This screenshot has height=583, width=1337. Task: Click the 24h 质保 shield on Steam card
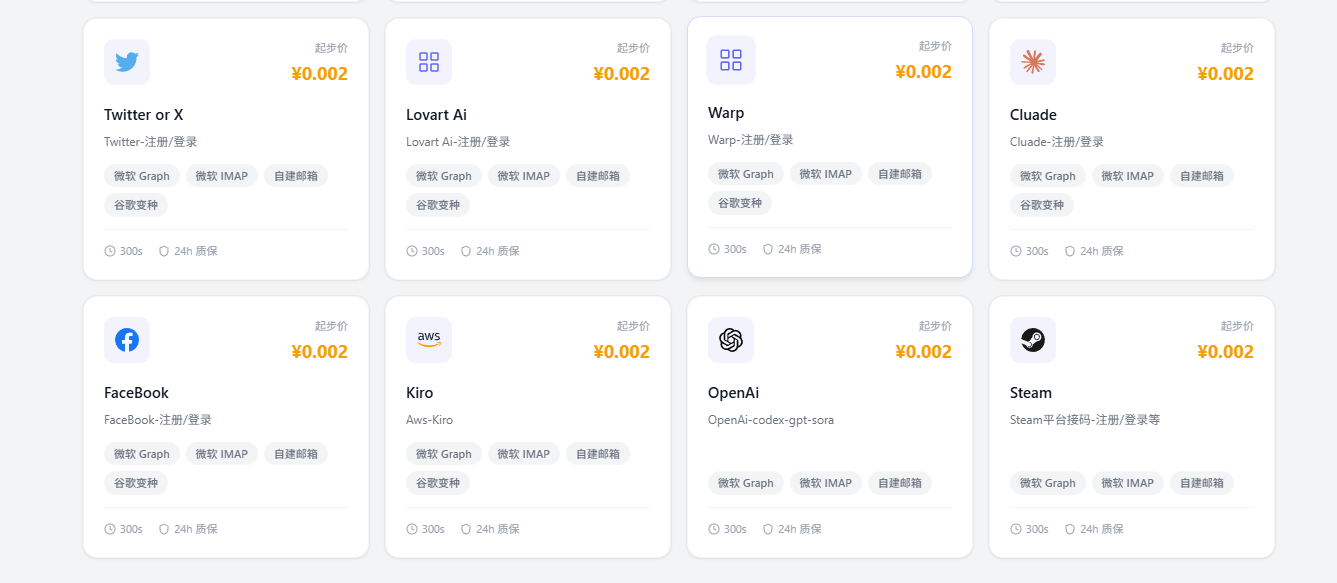click(x=1070, y=529)
